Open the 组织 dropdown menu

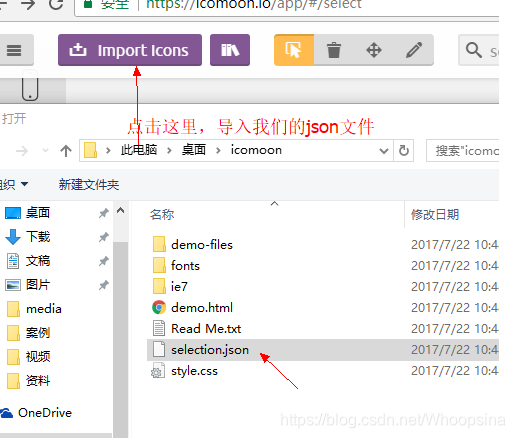pos(13,184)
